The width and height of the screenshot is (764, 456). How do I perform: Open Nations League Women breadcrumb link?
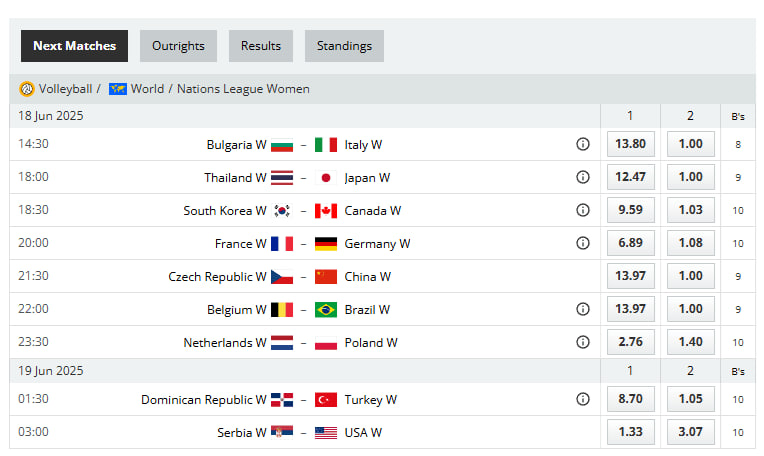243,89
